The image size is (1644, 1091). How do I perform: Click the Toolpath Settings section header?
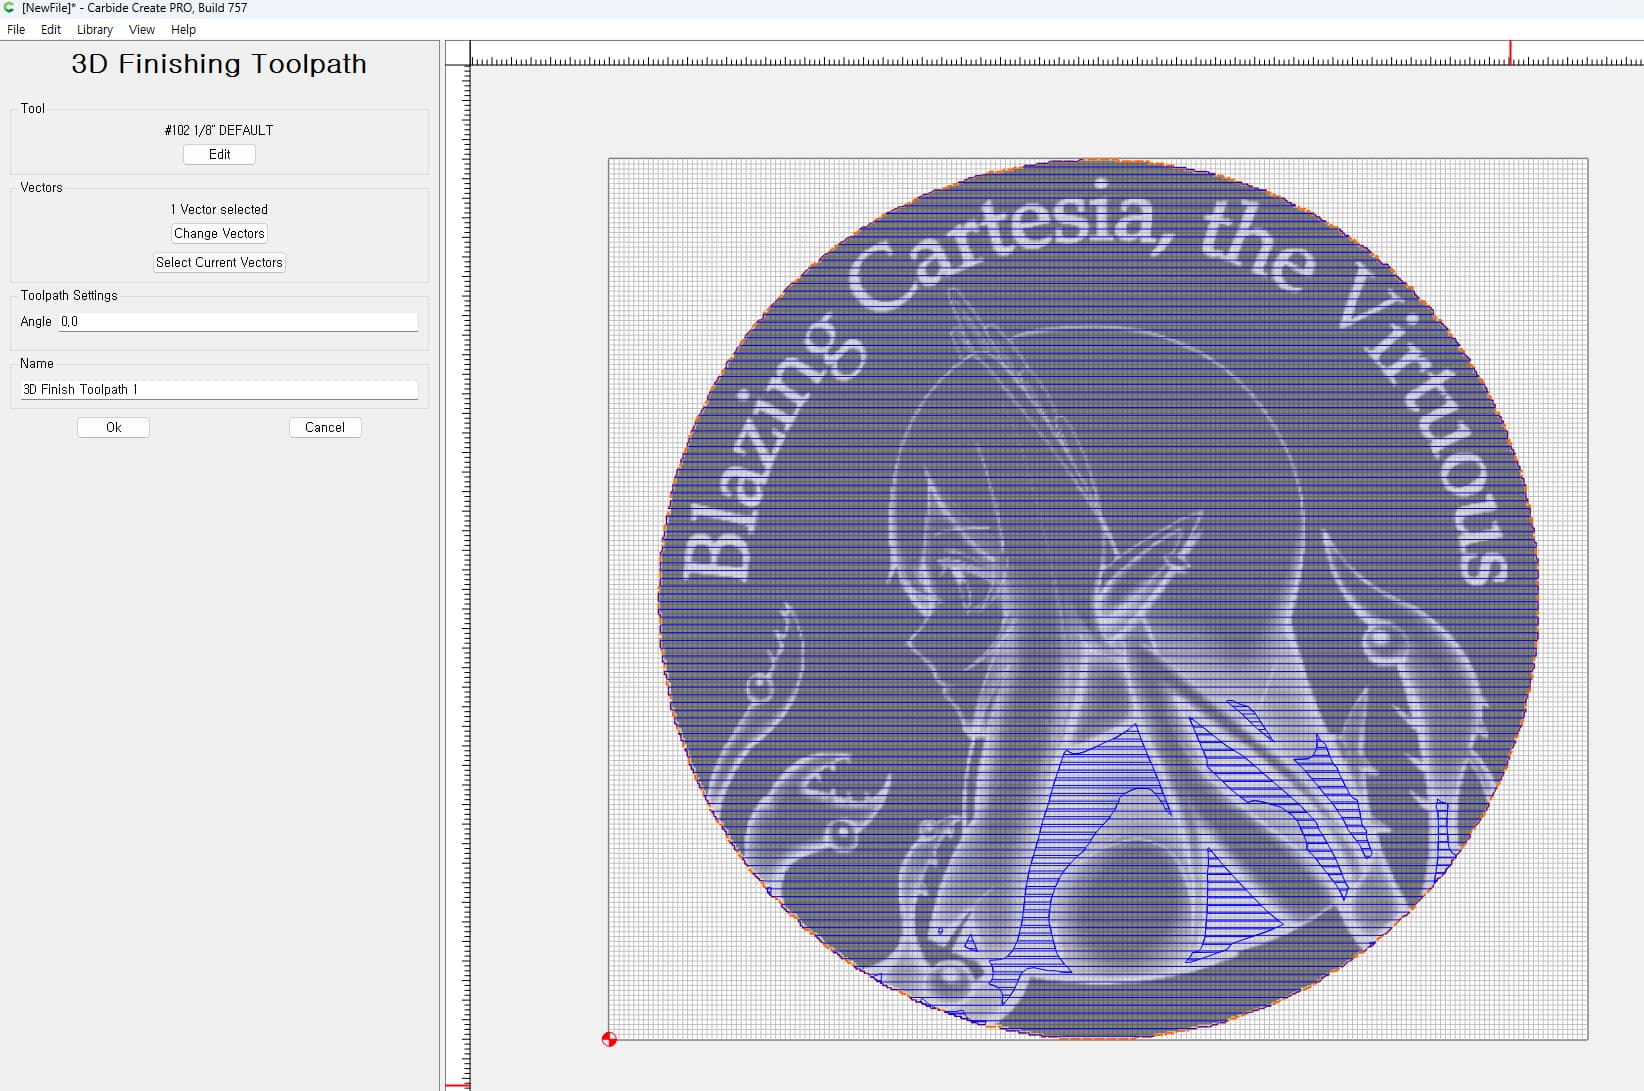click(x=68, y=295)
